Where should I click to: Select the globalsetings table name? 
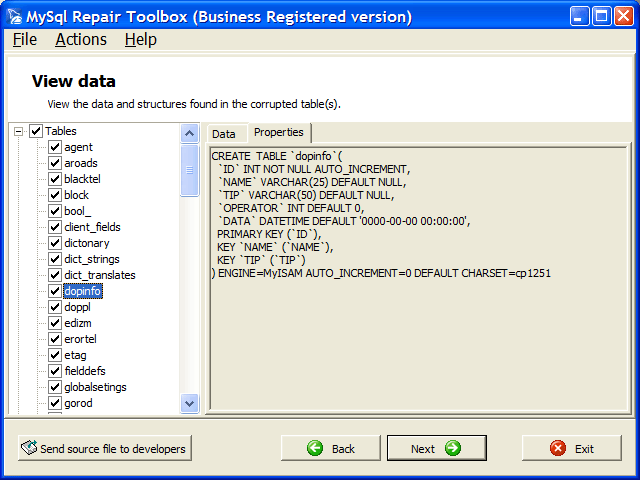96,387
